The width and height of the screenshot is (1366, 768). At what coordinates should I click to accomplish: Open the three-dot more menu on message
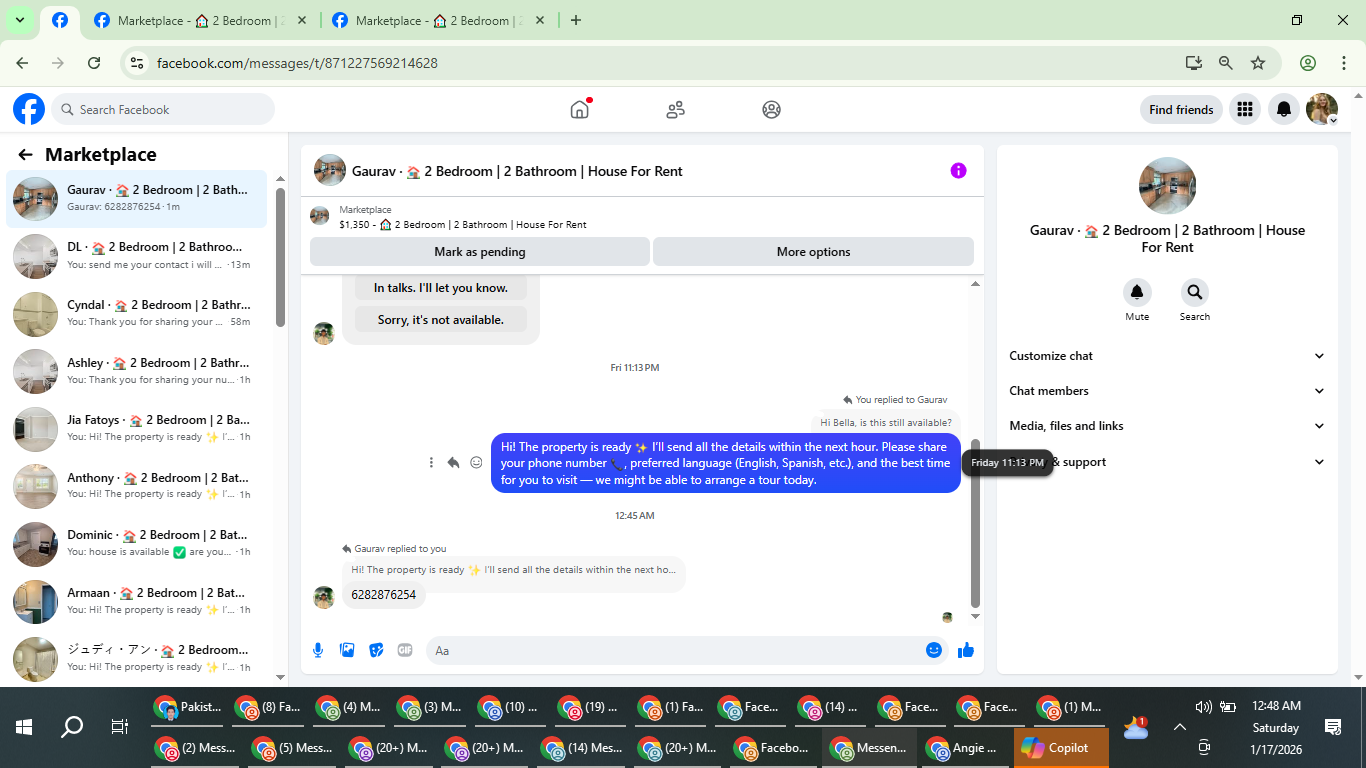(x=431, y=462)
